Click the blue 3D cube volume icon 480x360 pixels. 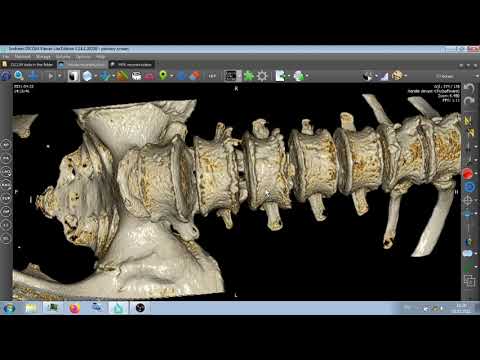(87, 76)
